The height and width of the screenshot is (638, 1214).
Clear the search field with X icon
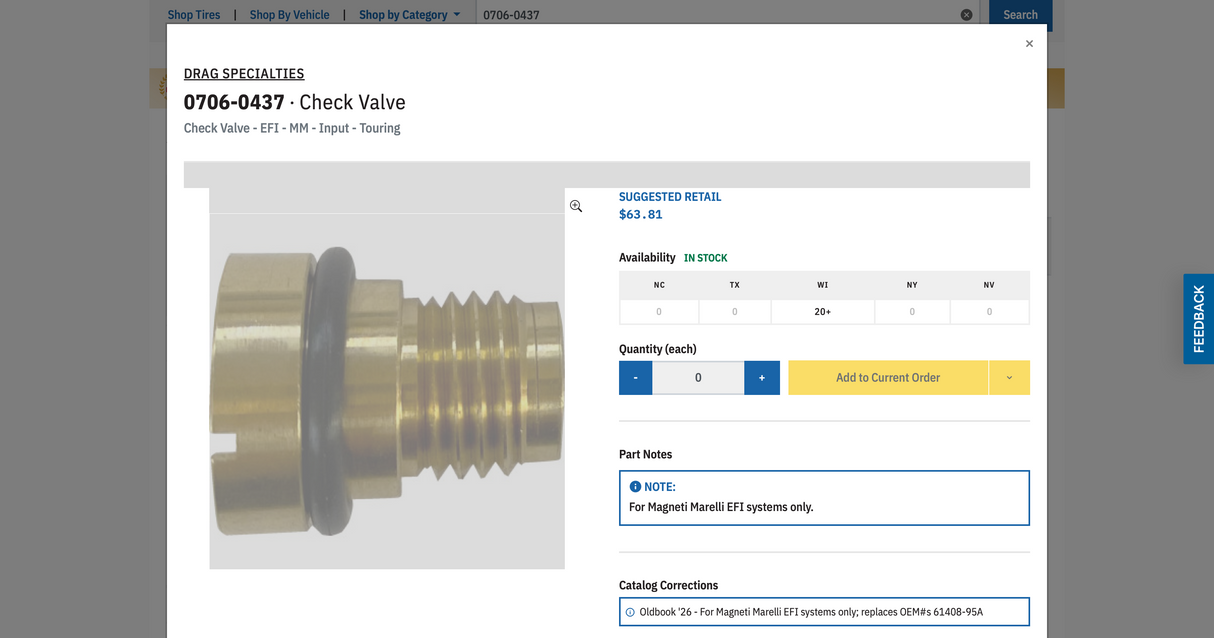[966, 15]
